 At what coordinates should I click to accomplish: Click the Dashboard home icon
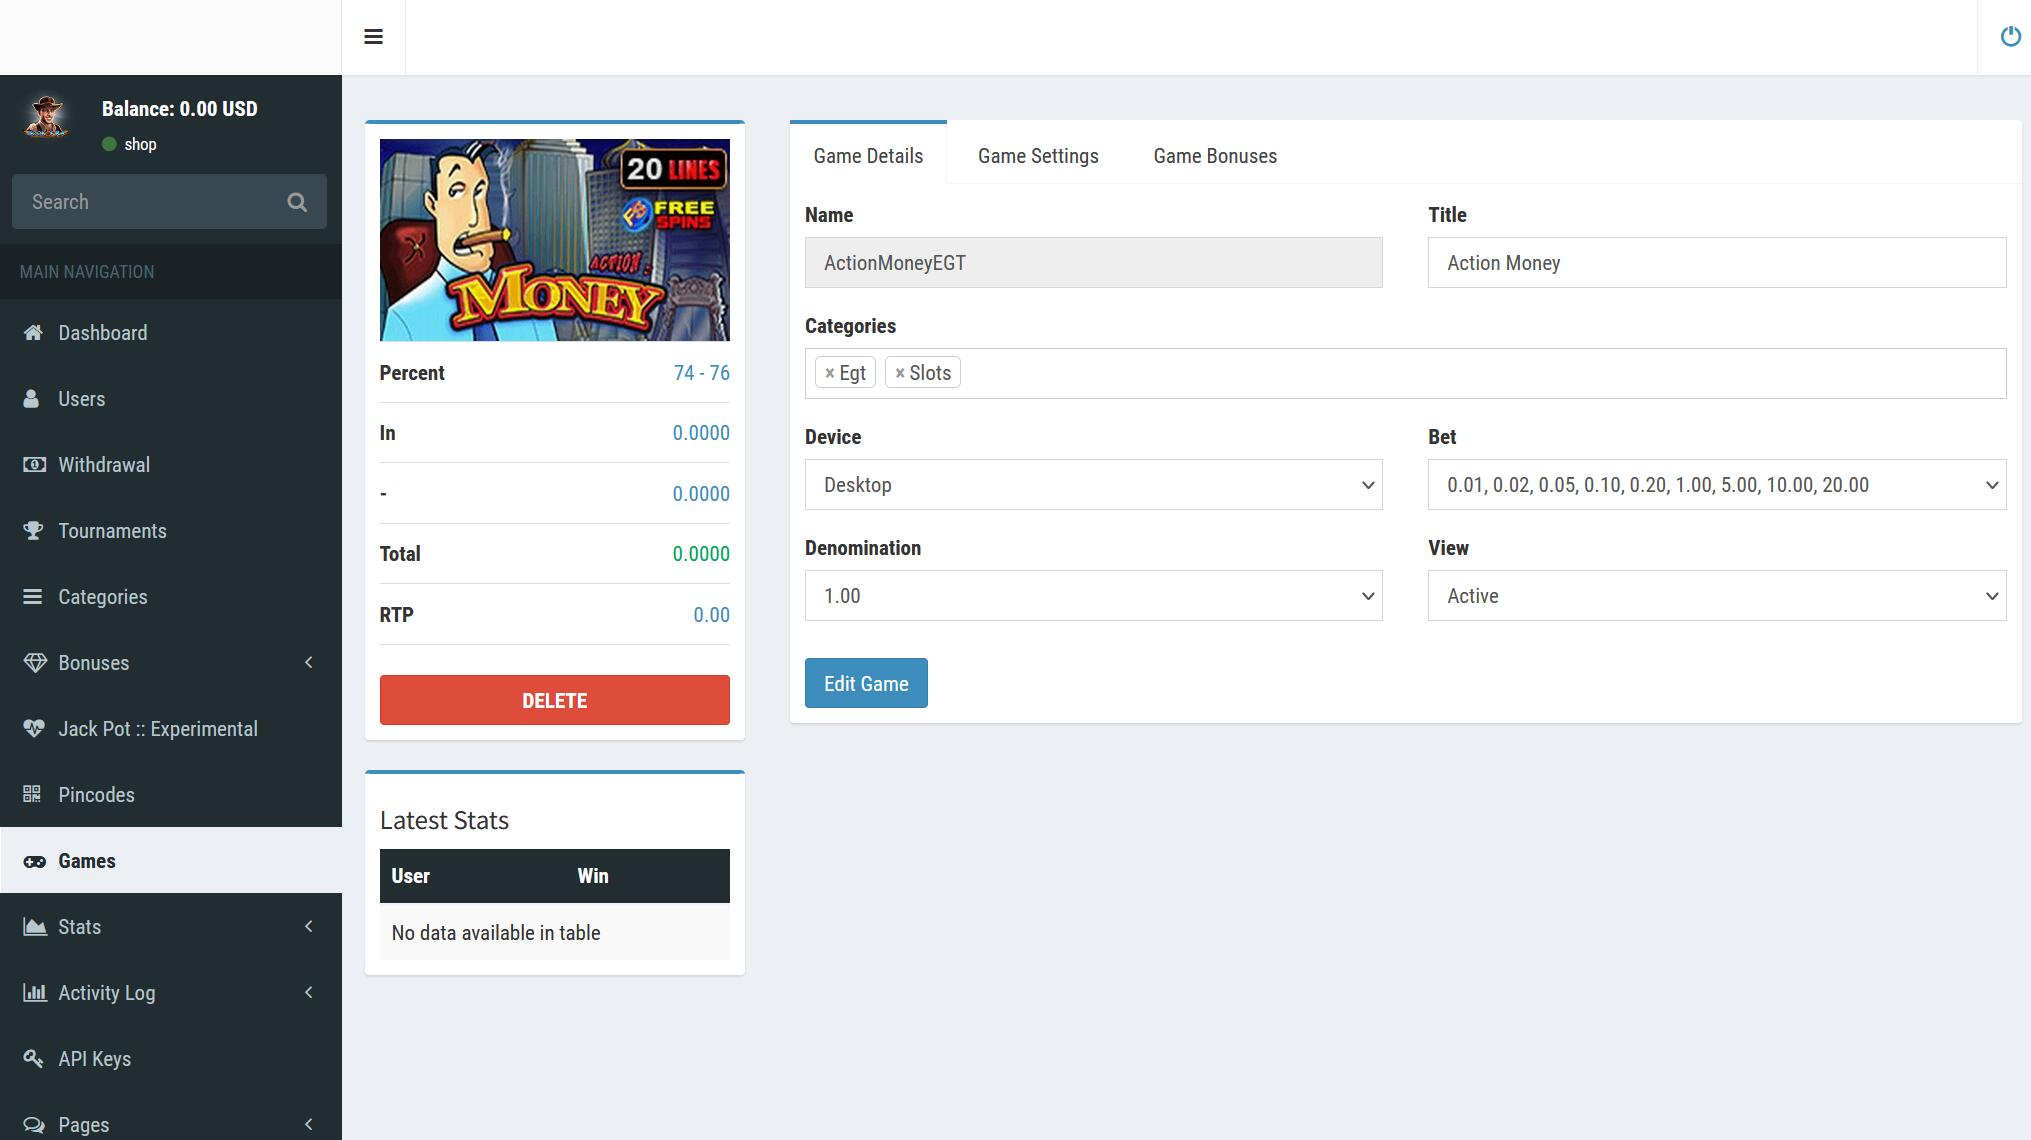pyautogui.click(x=33, y=333)
